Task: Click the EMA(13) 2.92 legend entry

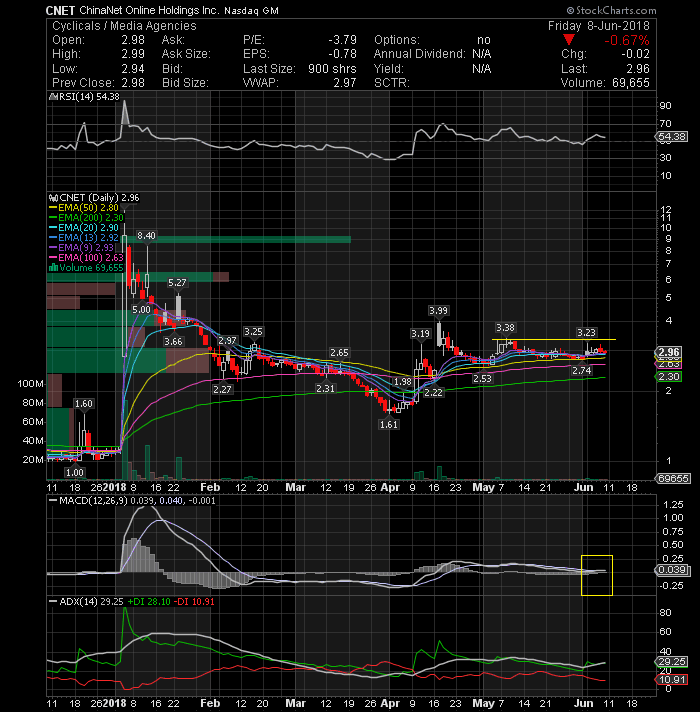Action: (x=84, y=237)
